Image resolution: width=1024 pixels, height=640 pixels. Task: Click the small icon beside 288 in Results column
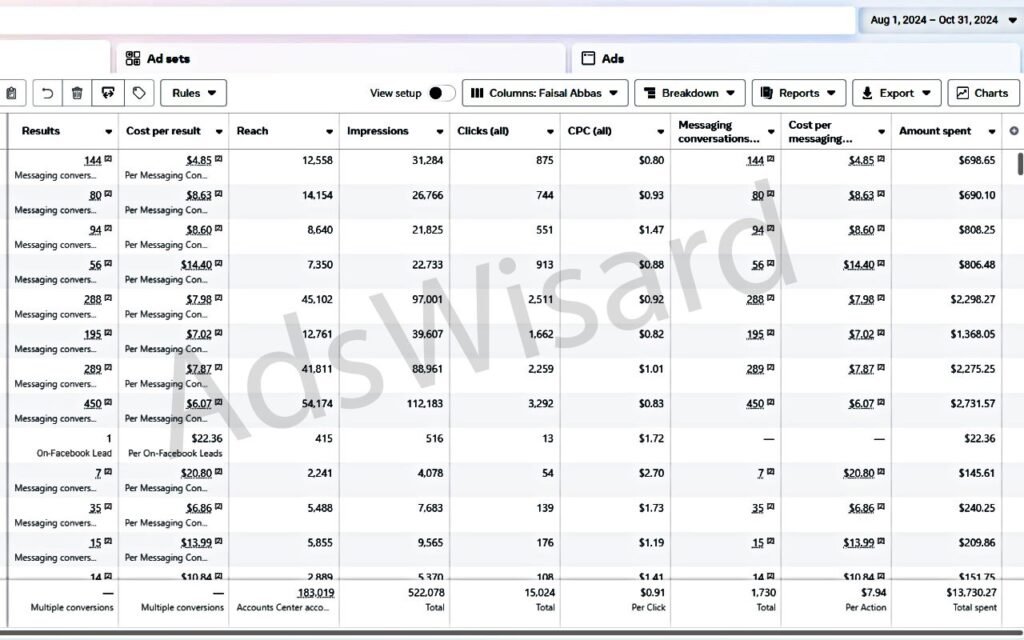108,298
